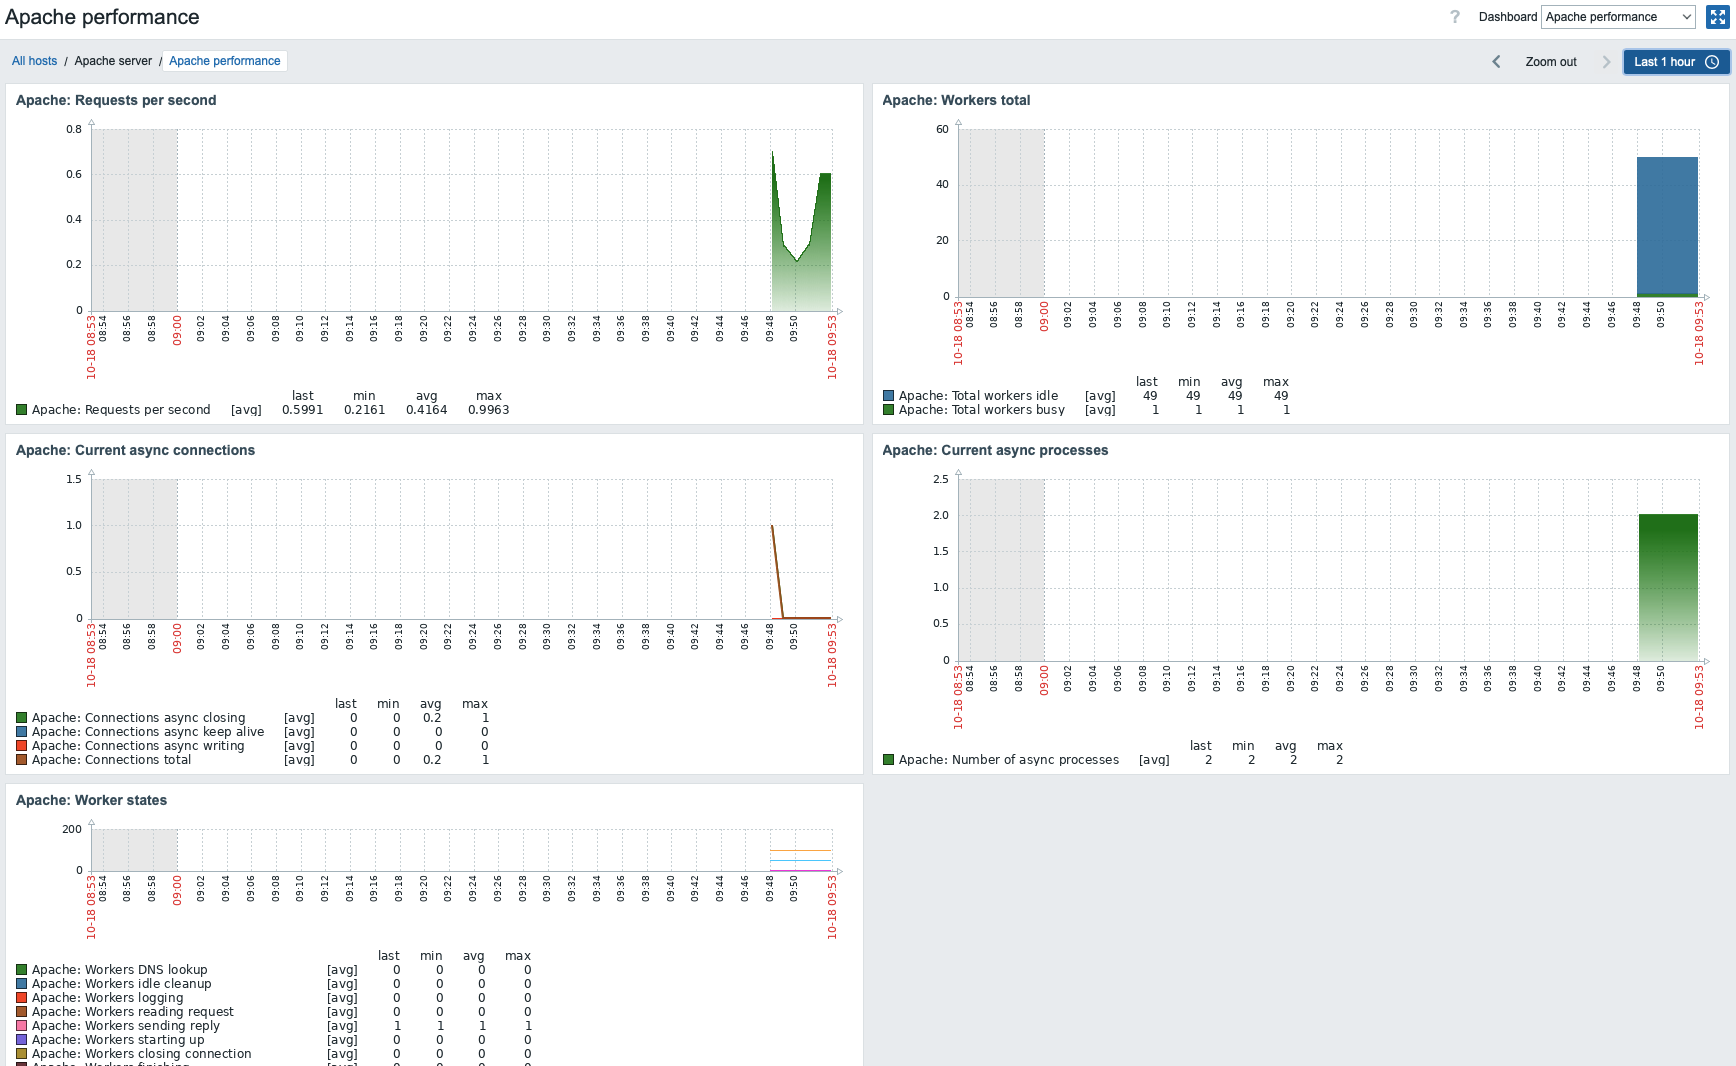Click Number of async processes swatch
This screenshot has height=1066, width=1736.
888,760
